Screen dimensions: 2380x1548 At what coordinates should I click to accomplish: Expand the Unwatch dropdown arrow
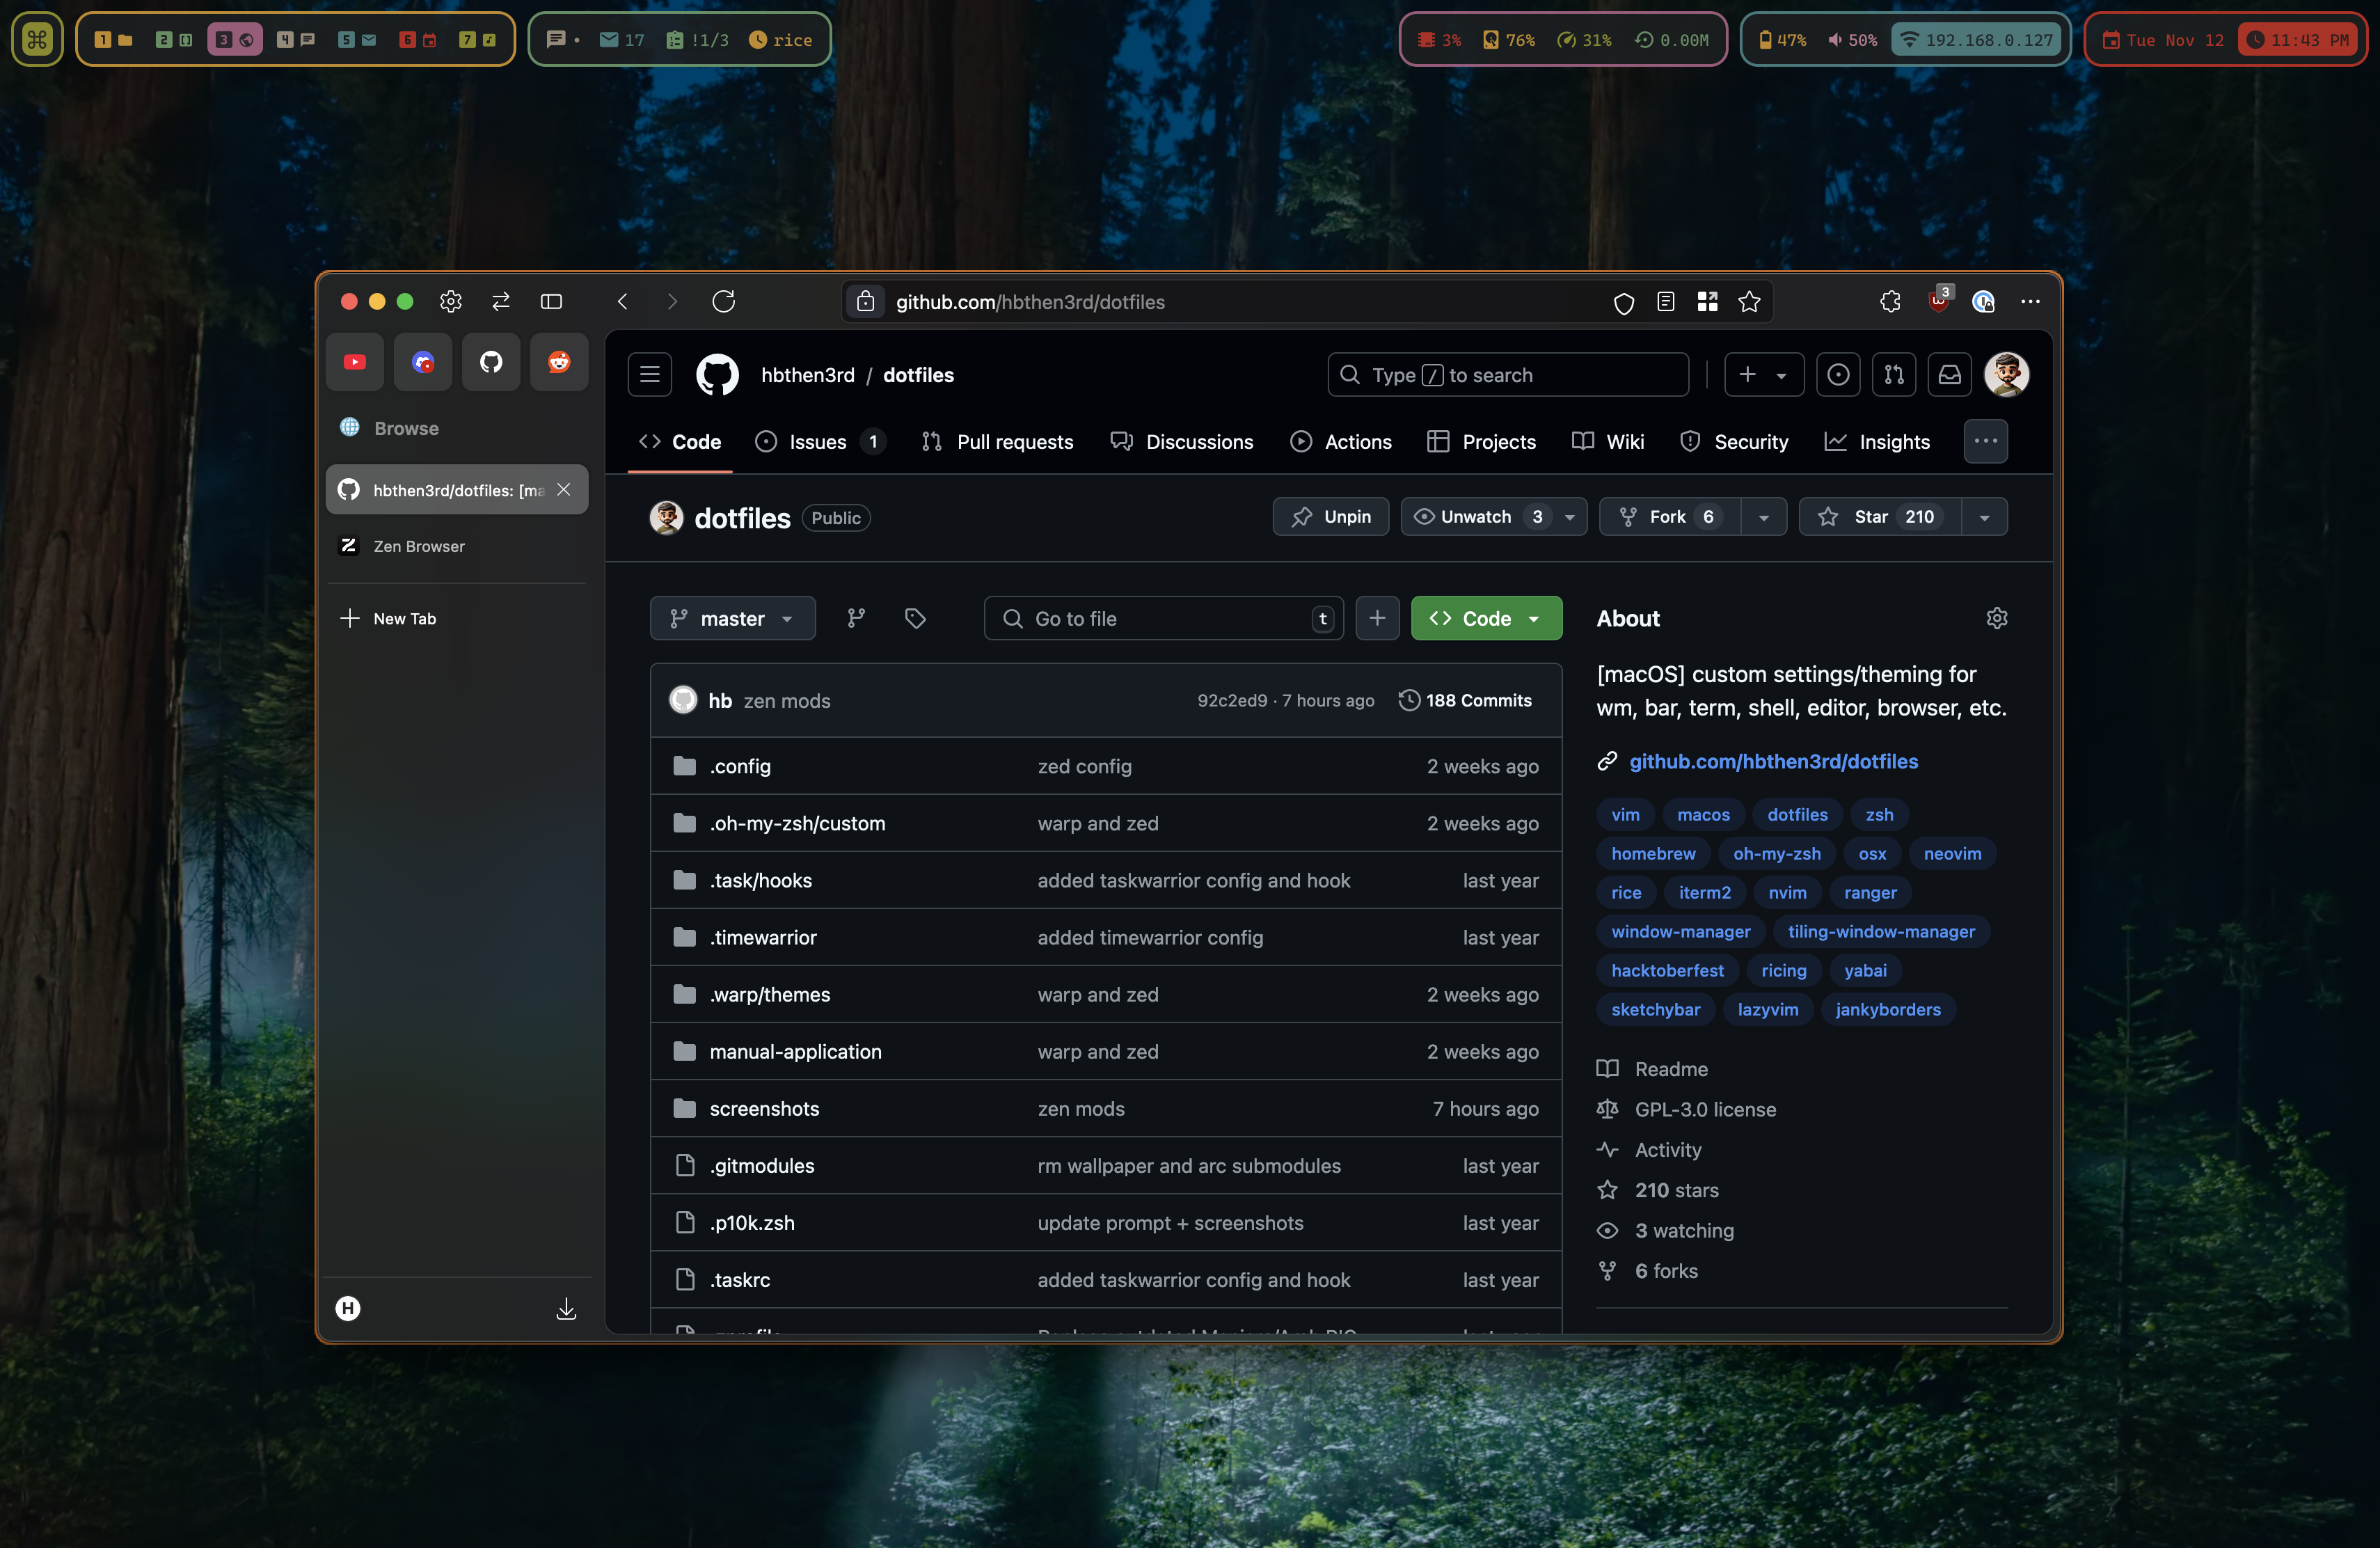[x=1570, y=517]
